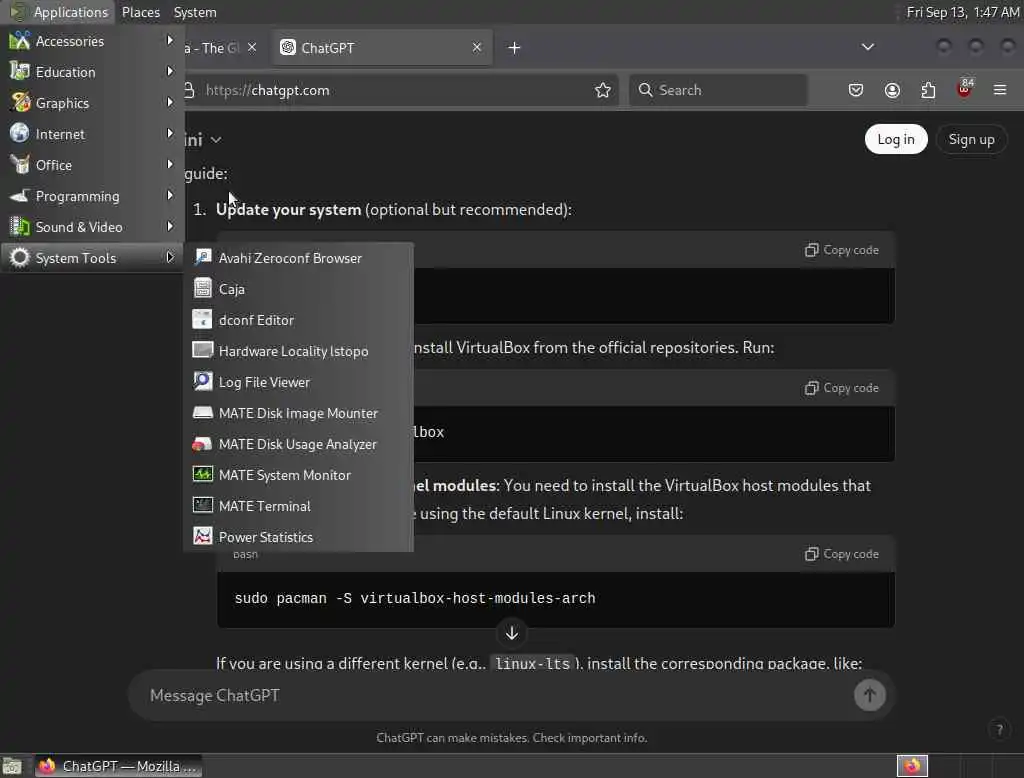Image resolution: width=1024 pixels, height=778 pixels.
Task: Bookmark this page with the star
Action: 602,90
